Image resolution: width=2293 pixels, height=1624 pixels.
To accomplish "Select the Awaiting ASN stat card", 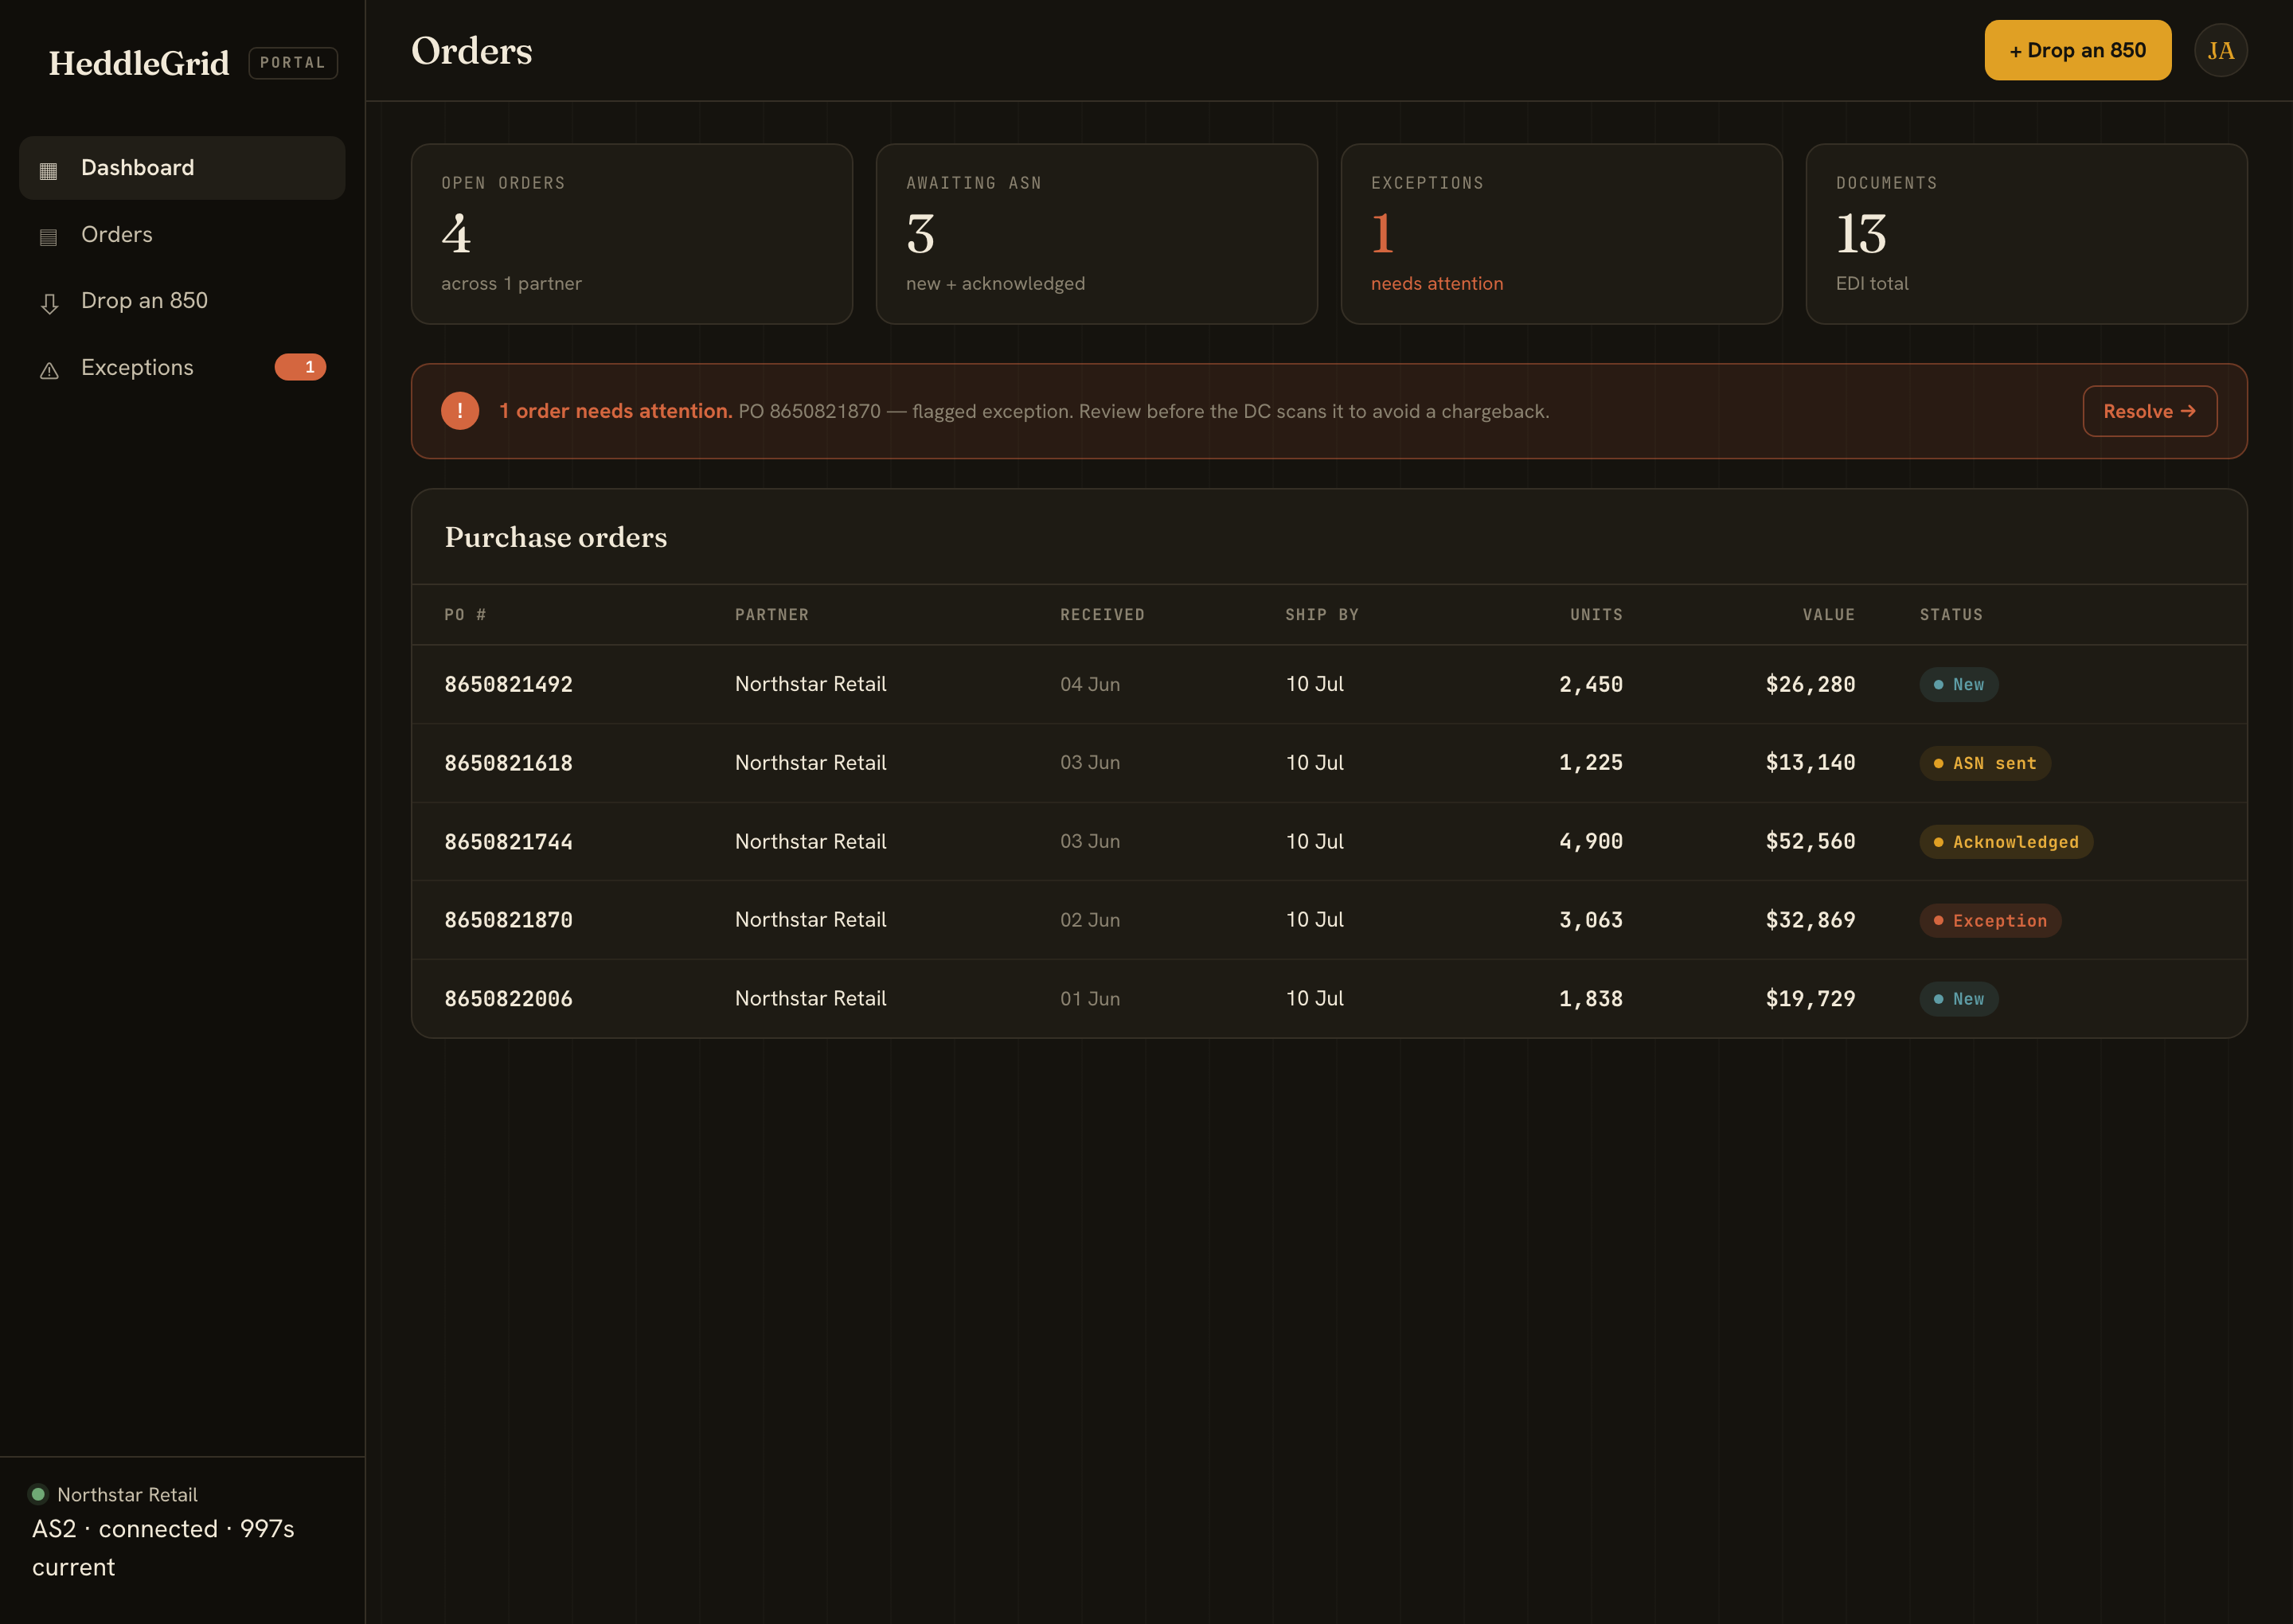I will (x=1097, y=234).
